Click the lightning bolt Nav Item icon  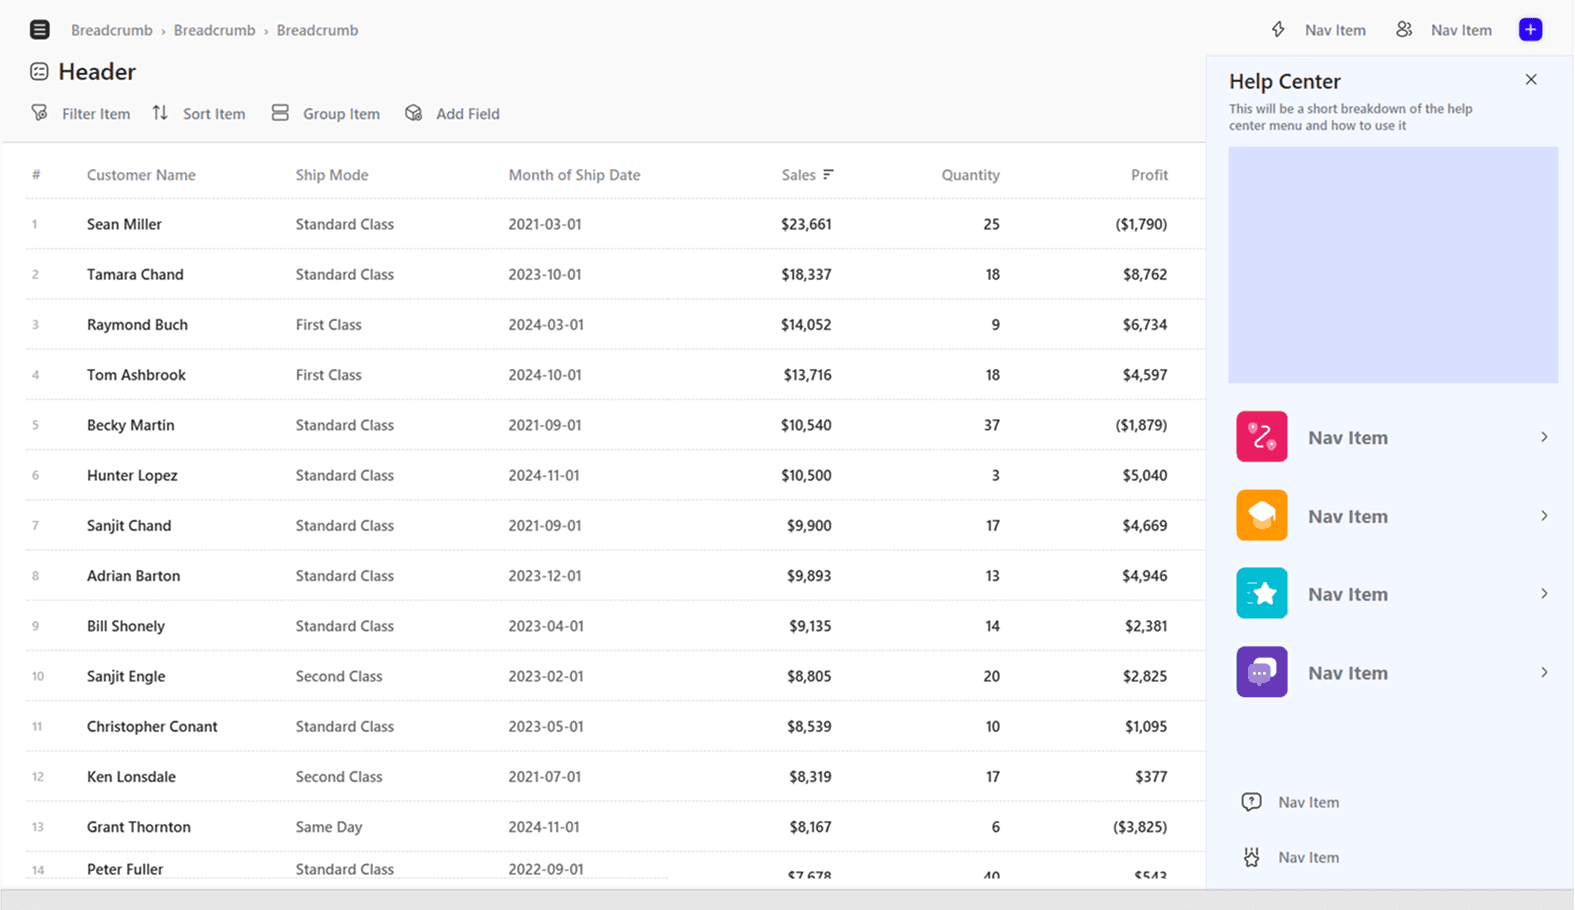[x=1278, y=30]
